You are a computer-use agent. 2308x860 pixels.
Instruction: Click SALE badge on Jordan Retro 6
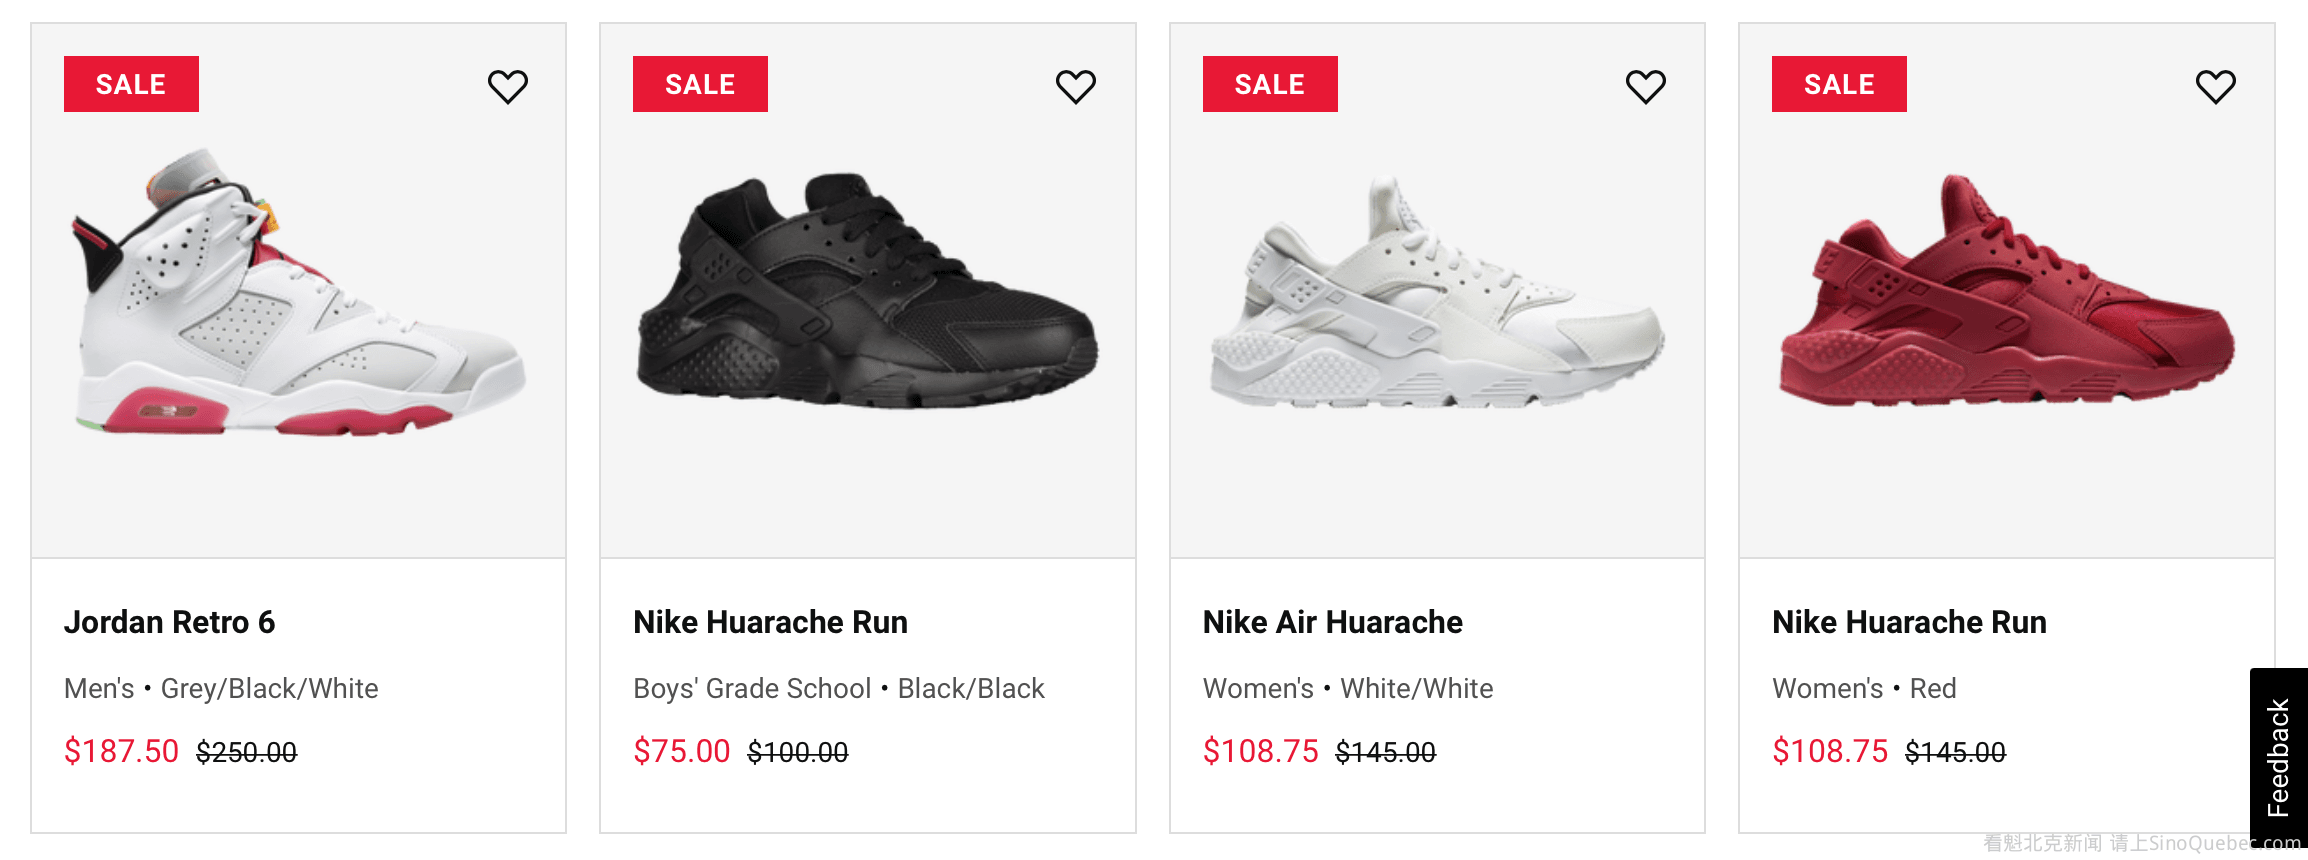click(x=131, y=84)
